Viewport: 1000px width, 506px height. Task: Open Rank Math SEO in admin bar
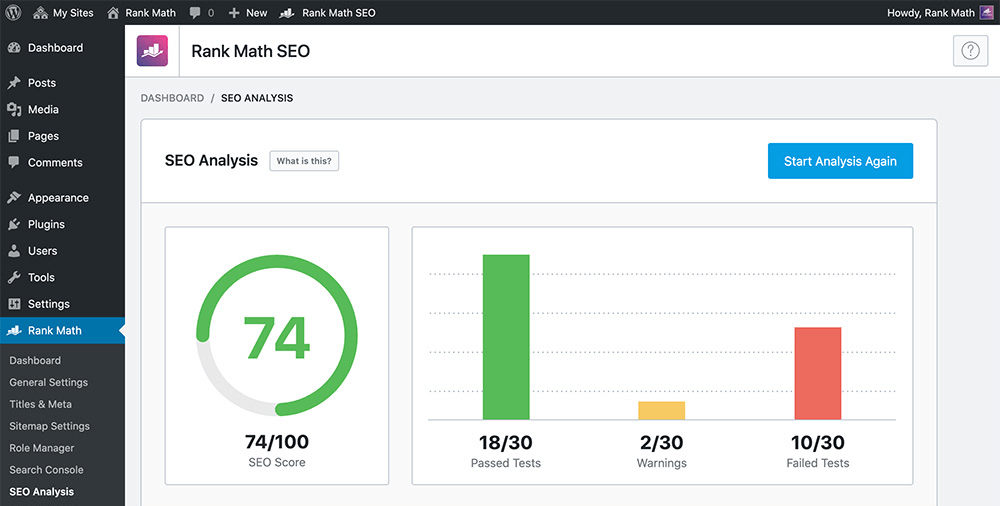[x=328, y=13]
